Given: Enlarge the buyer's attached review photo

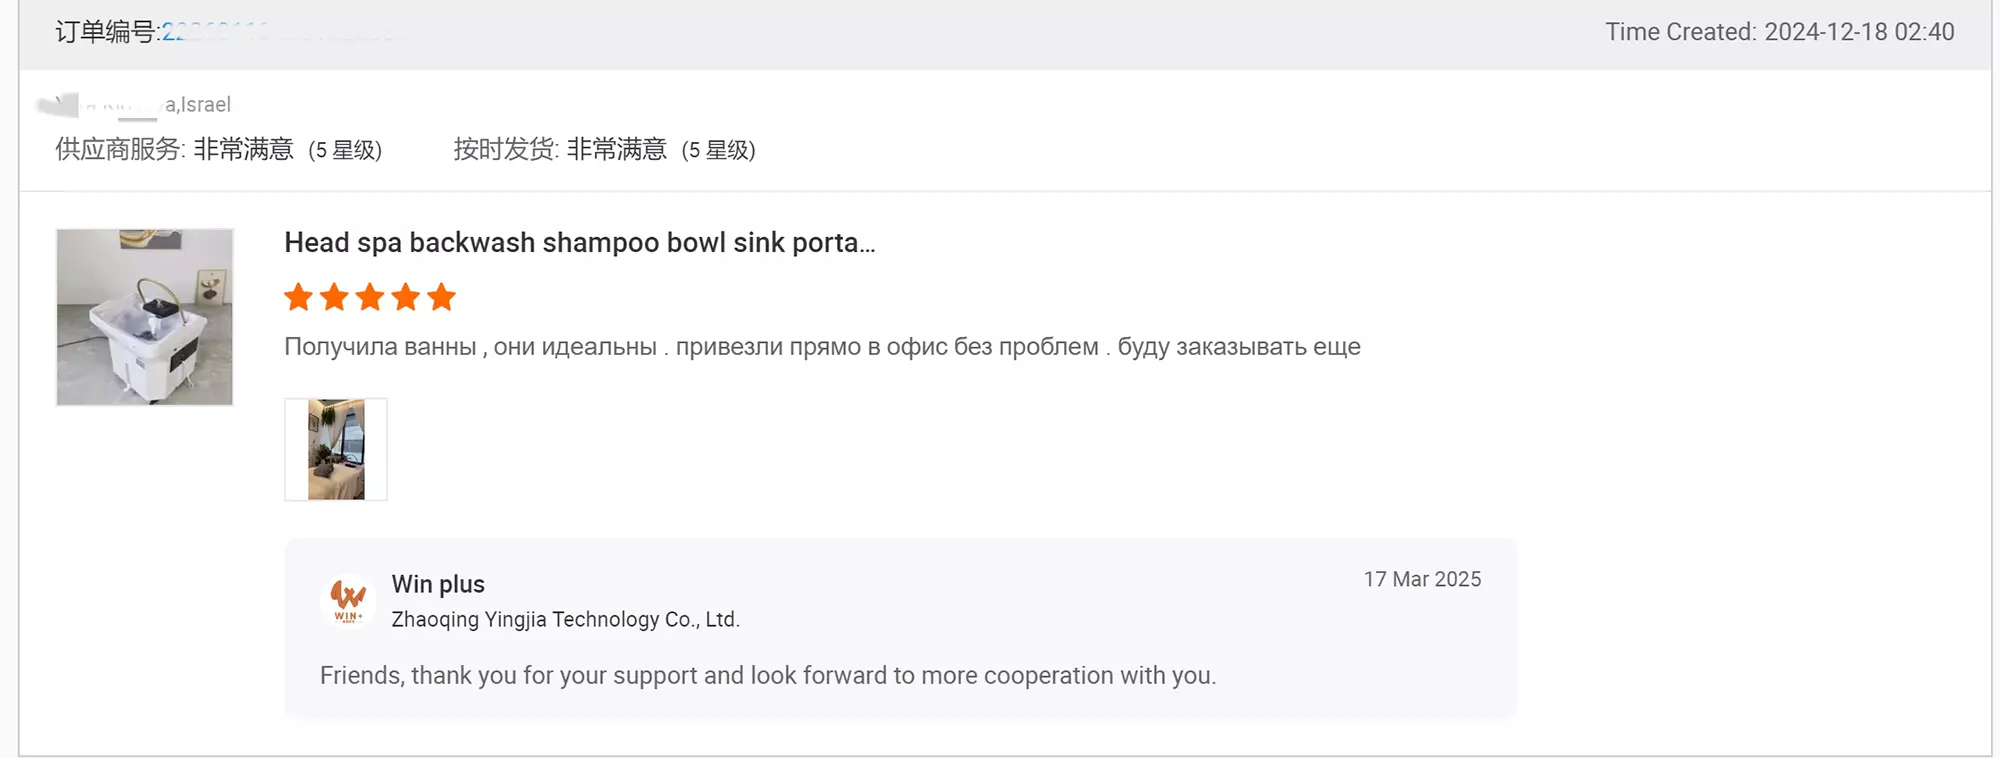Looking at the screenshot, I should coord(336,449).
